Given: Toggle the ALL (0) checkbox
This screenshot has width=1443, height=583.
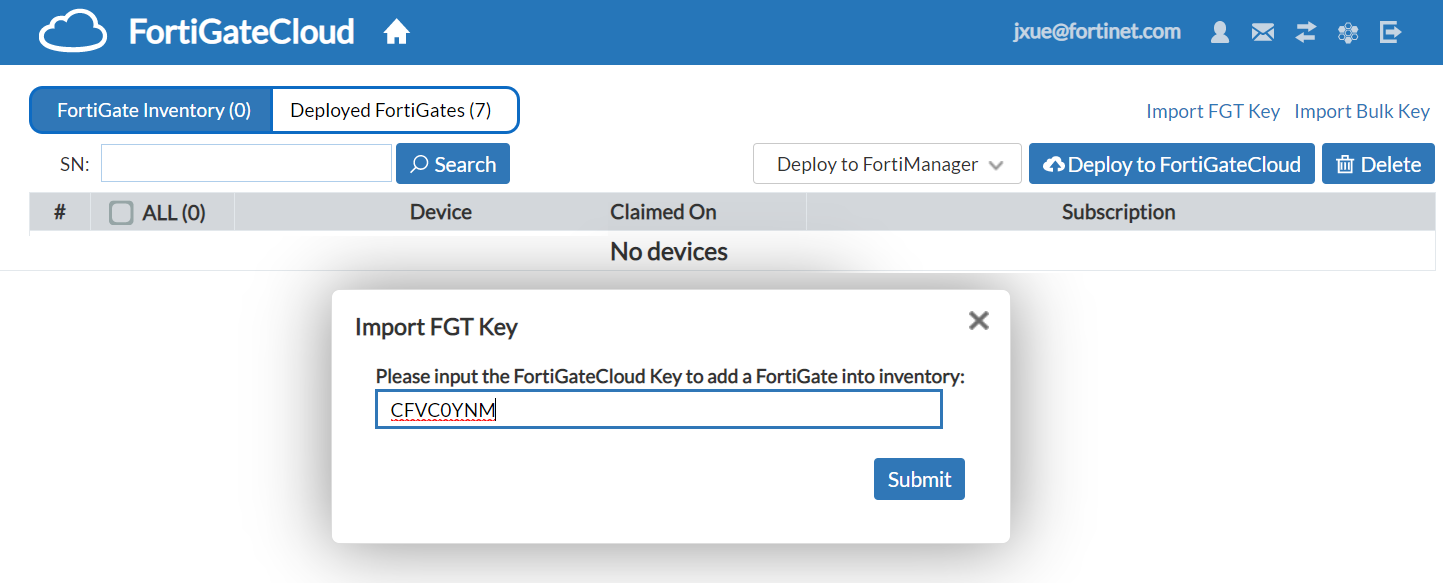Looking at the screenshot, I should coord(121,212).
